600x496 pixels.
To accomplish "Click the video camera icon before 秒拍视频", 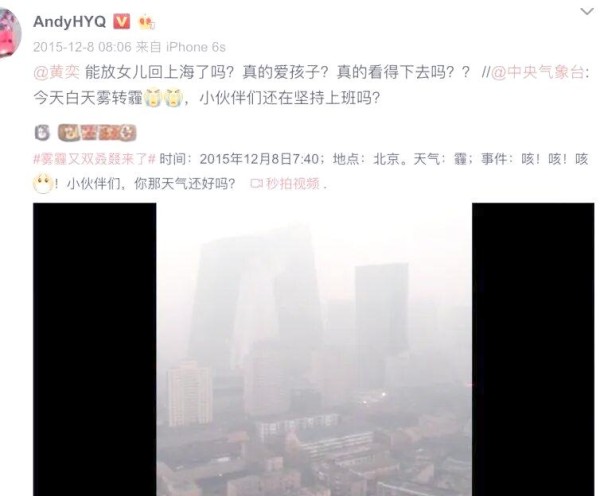I will tap(257, 184).
